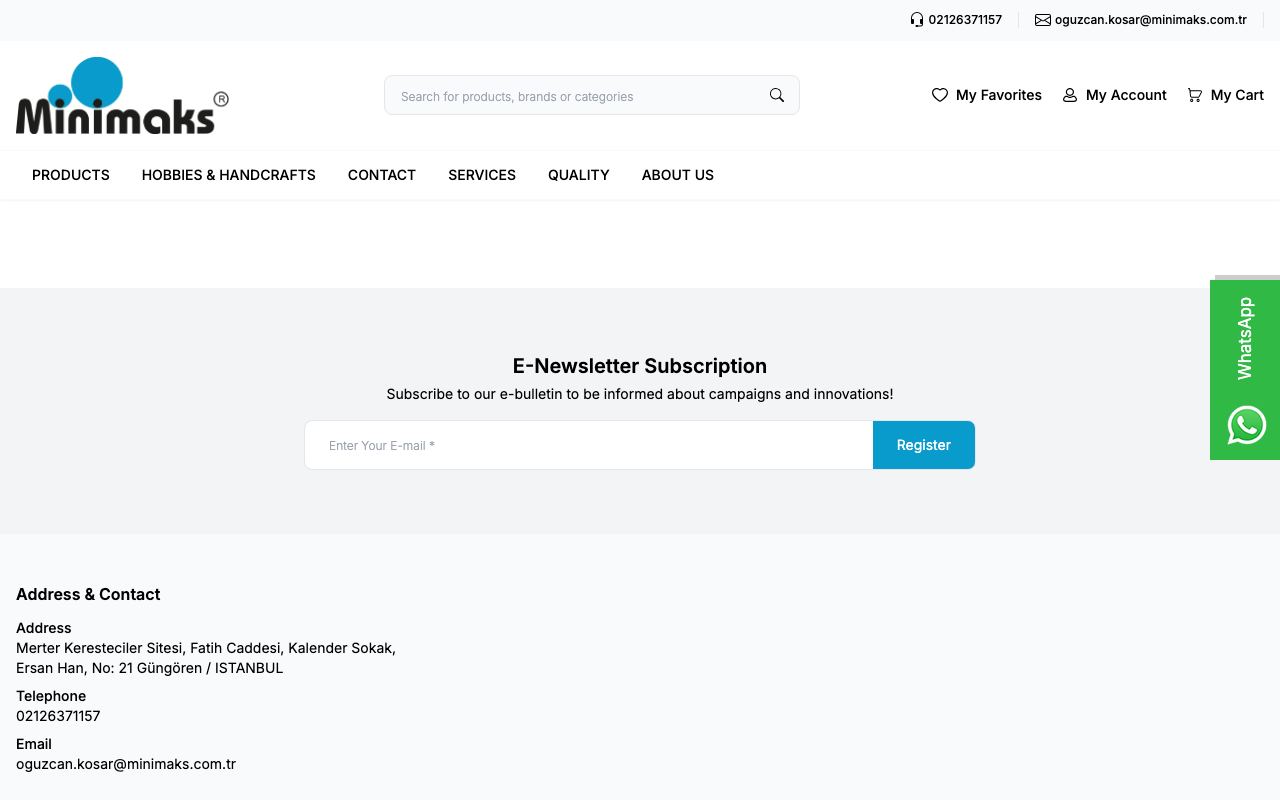Click the footer telephone number
1280x800 pixels.
[x=58, y=716]
